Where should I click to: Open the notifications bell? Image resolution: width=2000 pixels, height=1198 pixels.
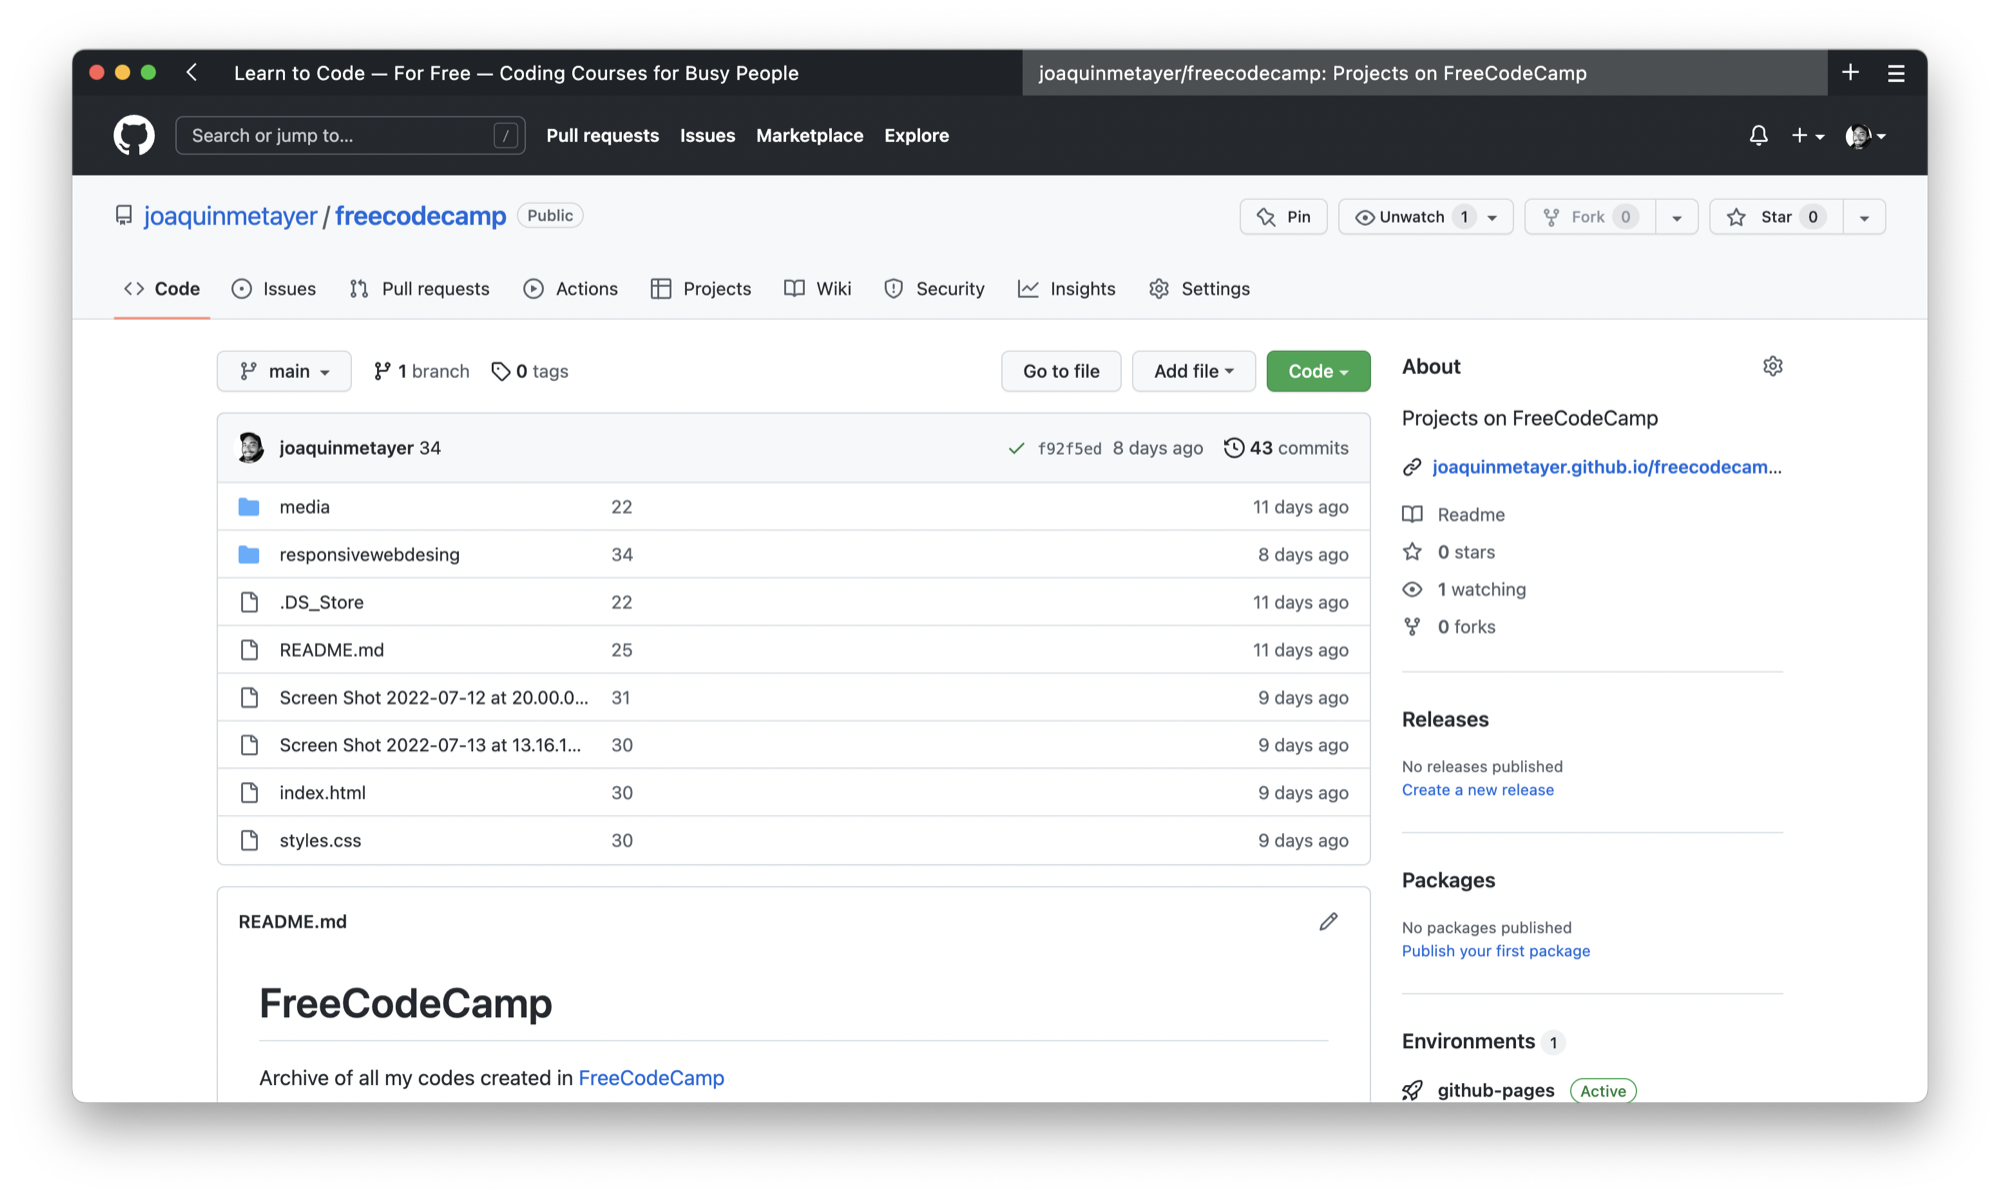[1758, 135]
